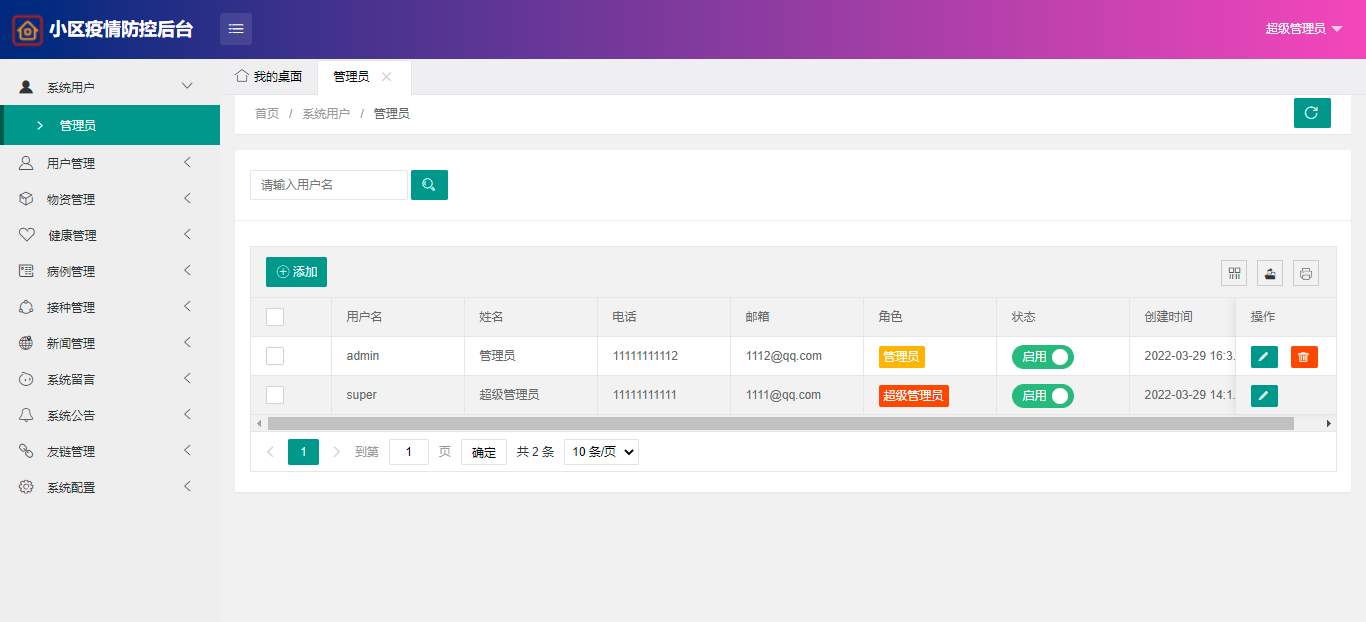Click the 用户管理 user icon in sidebar
Image resolution: width=1366 pixels, height=622 pixels.
(x=26, y=163)
